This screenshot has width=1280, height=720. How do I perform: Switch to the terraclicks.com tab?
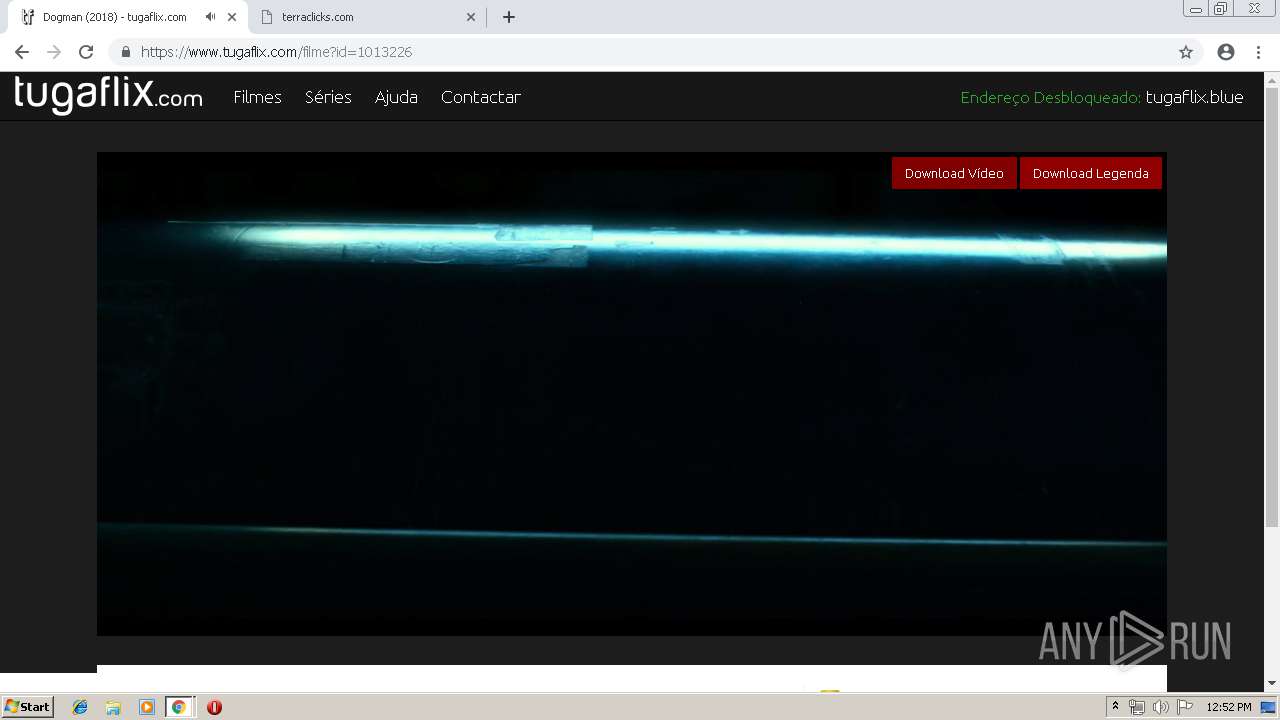pos(368,17)
